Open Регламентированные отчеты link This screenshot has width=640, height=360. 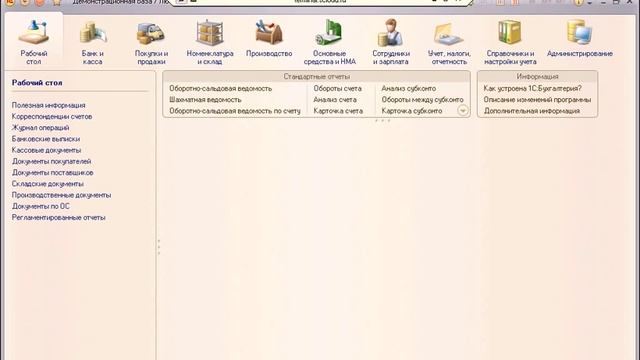click(x=59, y=218)
